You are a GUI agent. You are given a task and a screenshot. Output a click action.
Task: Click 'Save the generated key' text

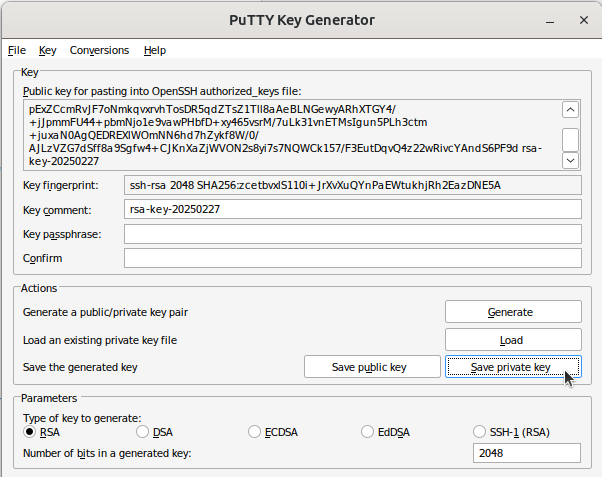click(80, 367)
